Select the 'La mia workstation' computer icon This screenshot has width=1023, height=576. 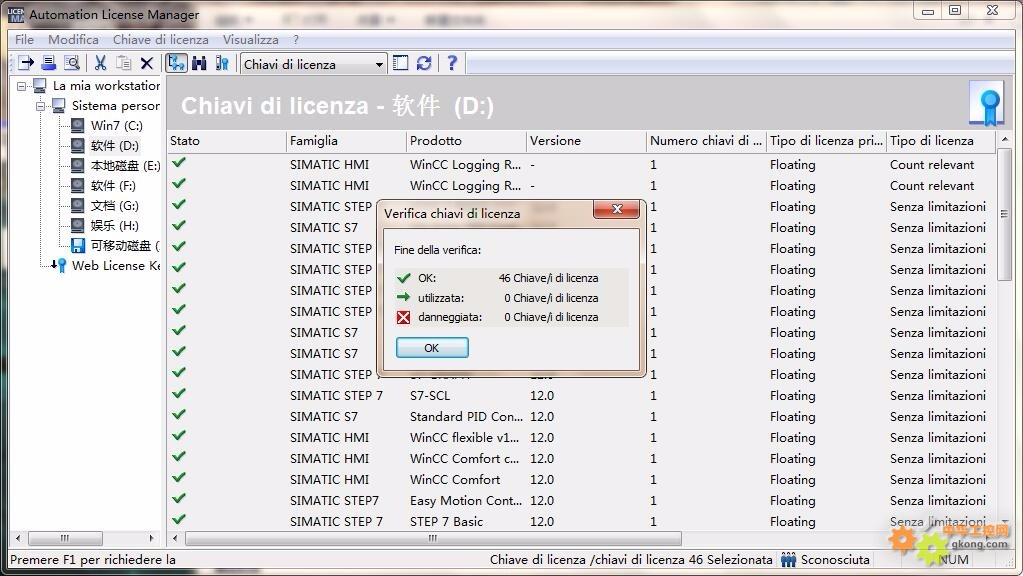coord(40,85)
